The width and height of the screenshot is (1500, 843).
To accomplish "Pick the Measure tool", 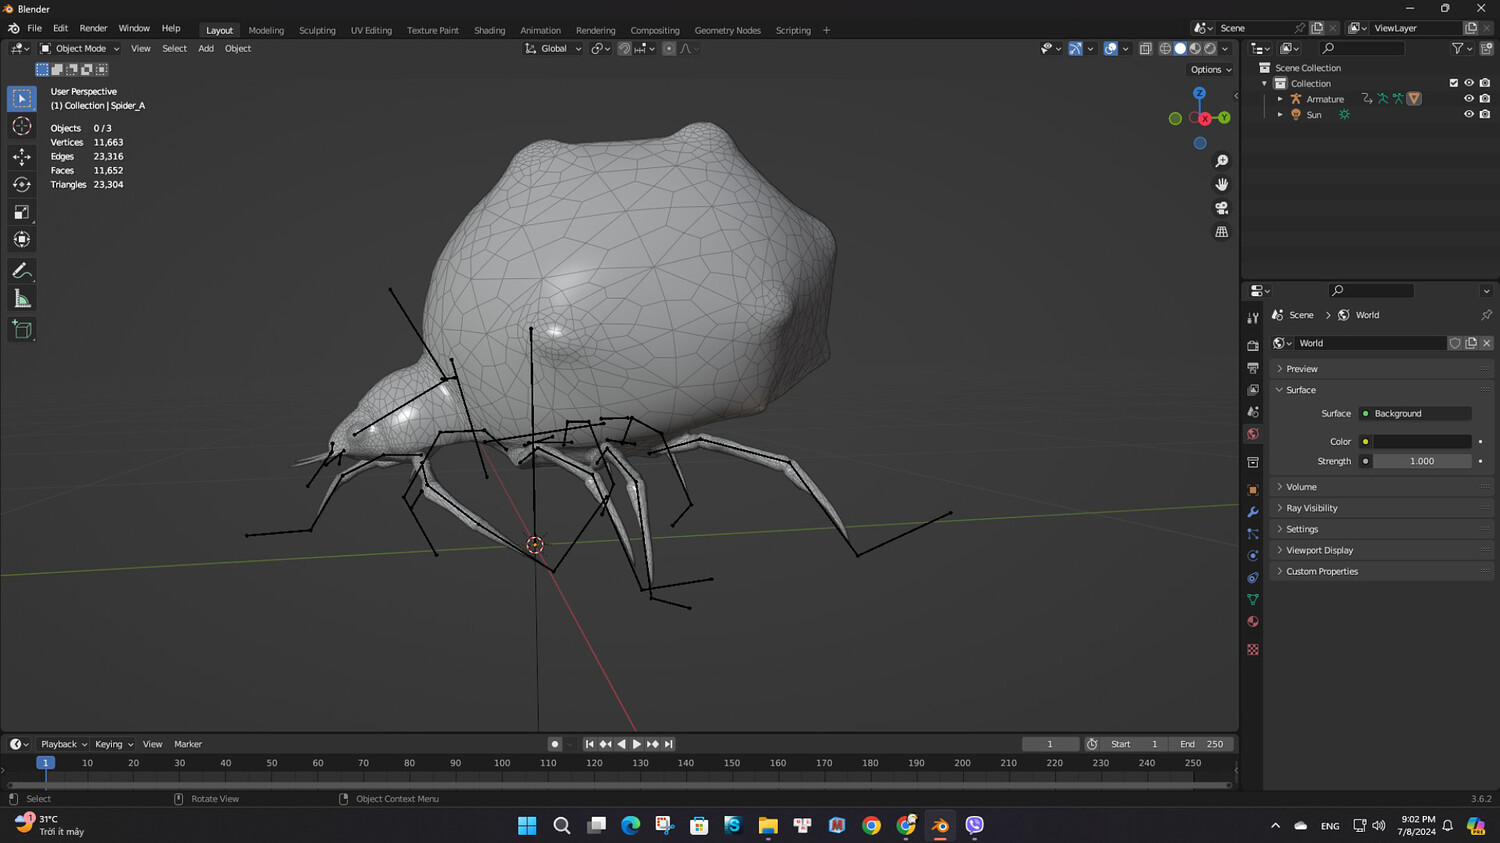I will pos(22,299).
